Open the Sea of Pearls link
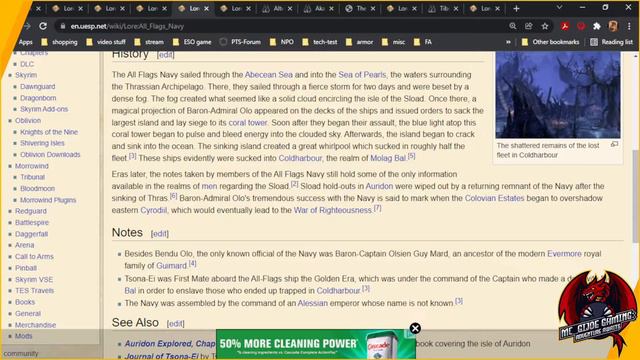The image size is (640, 360). (362, 75)
